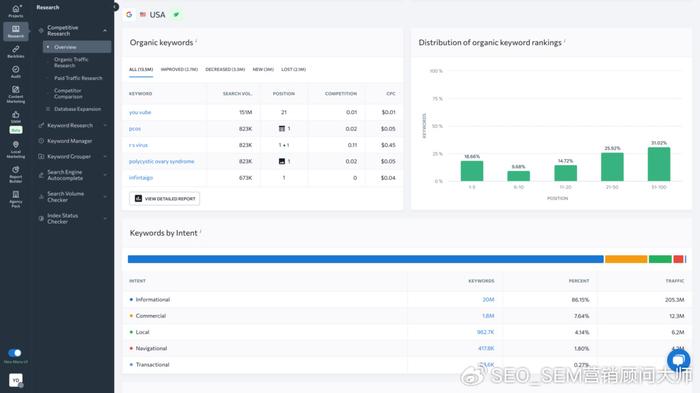This screenshot has width=700, height=393.
Task: Open the Report Builder icon
Action: tap(16, 170)
